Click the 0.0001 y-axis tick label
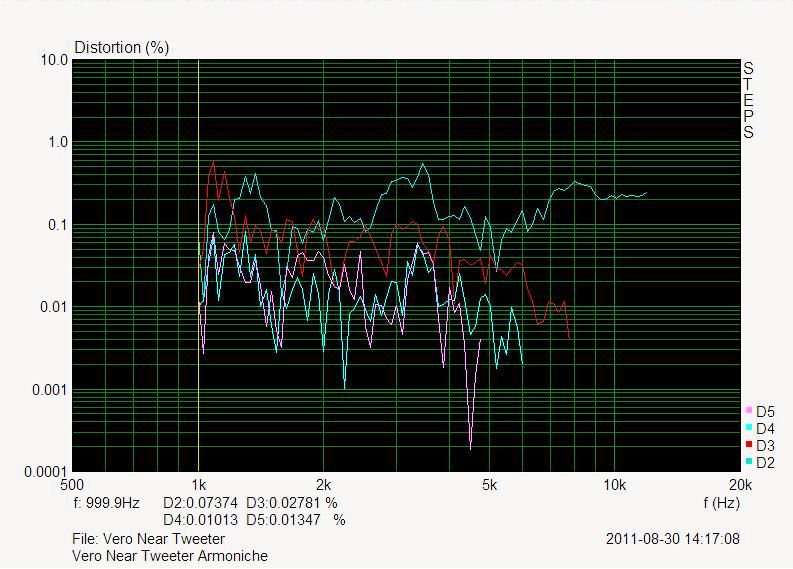Viewport: 793px width, 569px height. (46, 472)
